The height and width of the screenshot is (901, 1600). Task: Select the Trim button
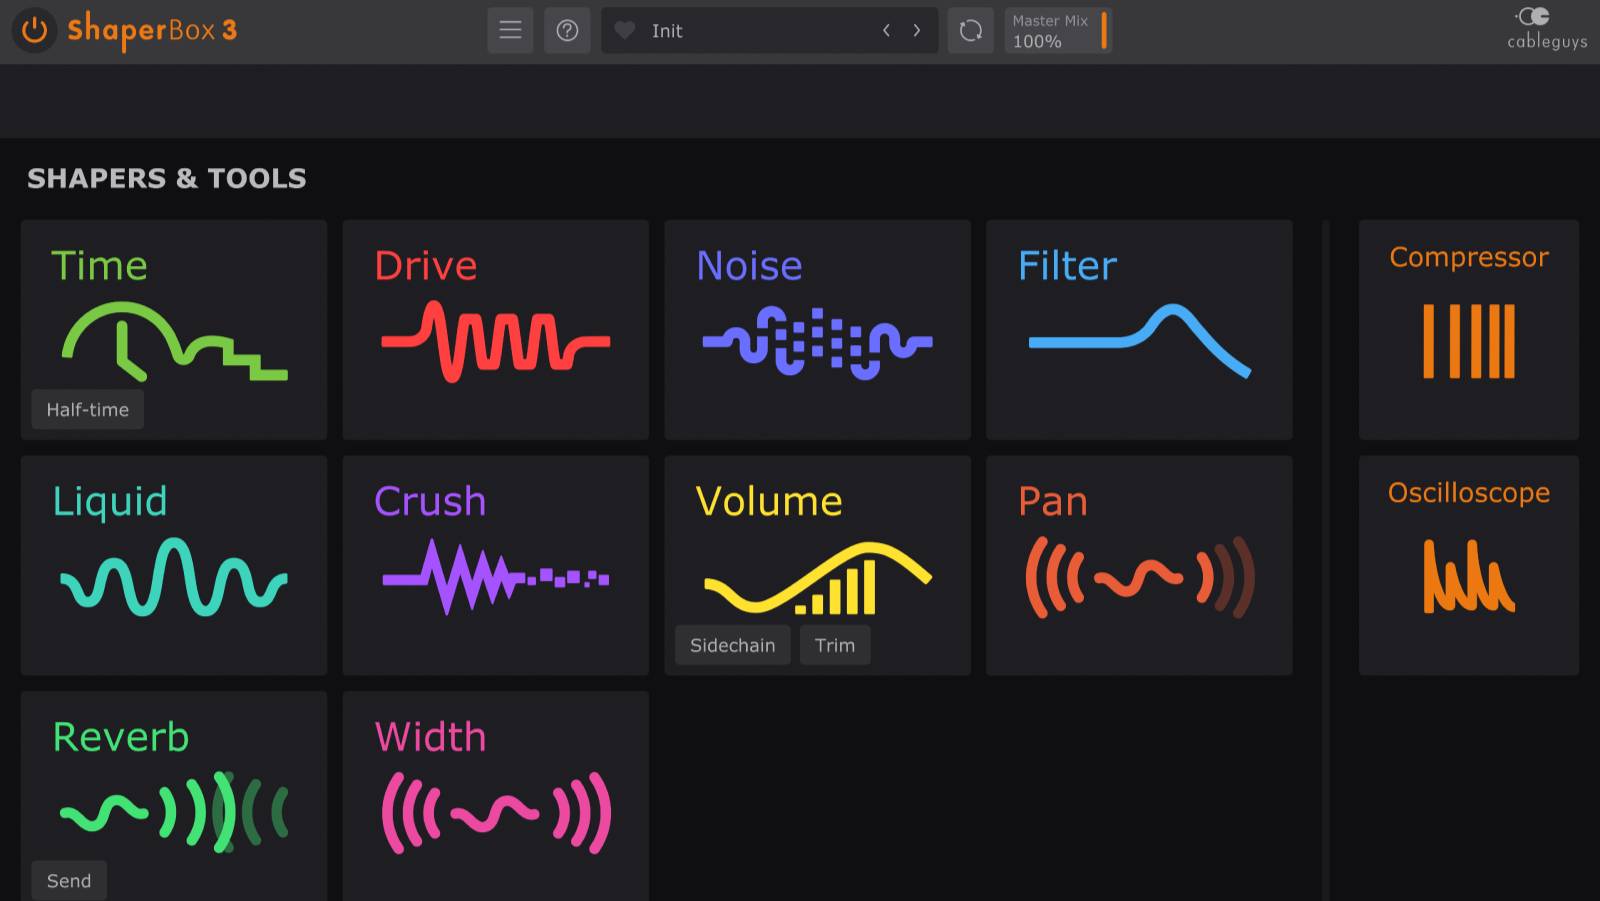[x=835, y=645]
